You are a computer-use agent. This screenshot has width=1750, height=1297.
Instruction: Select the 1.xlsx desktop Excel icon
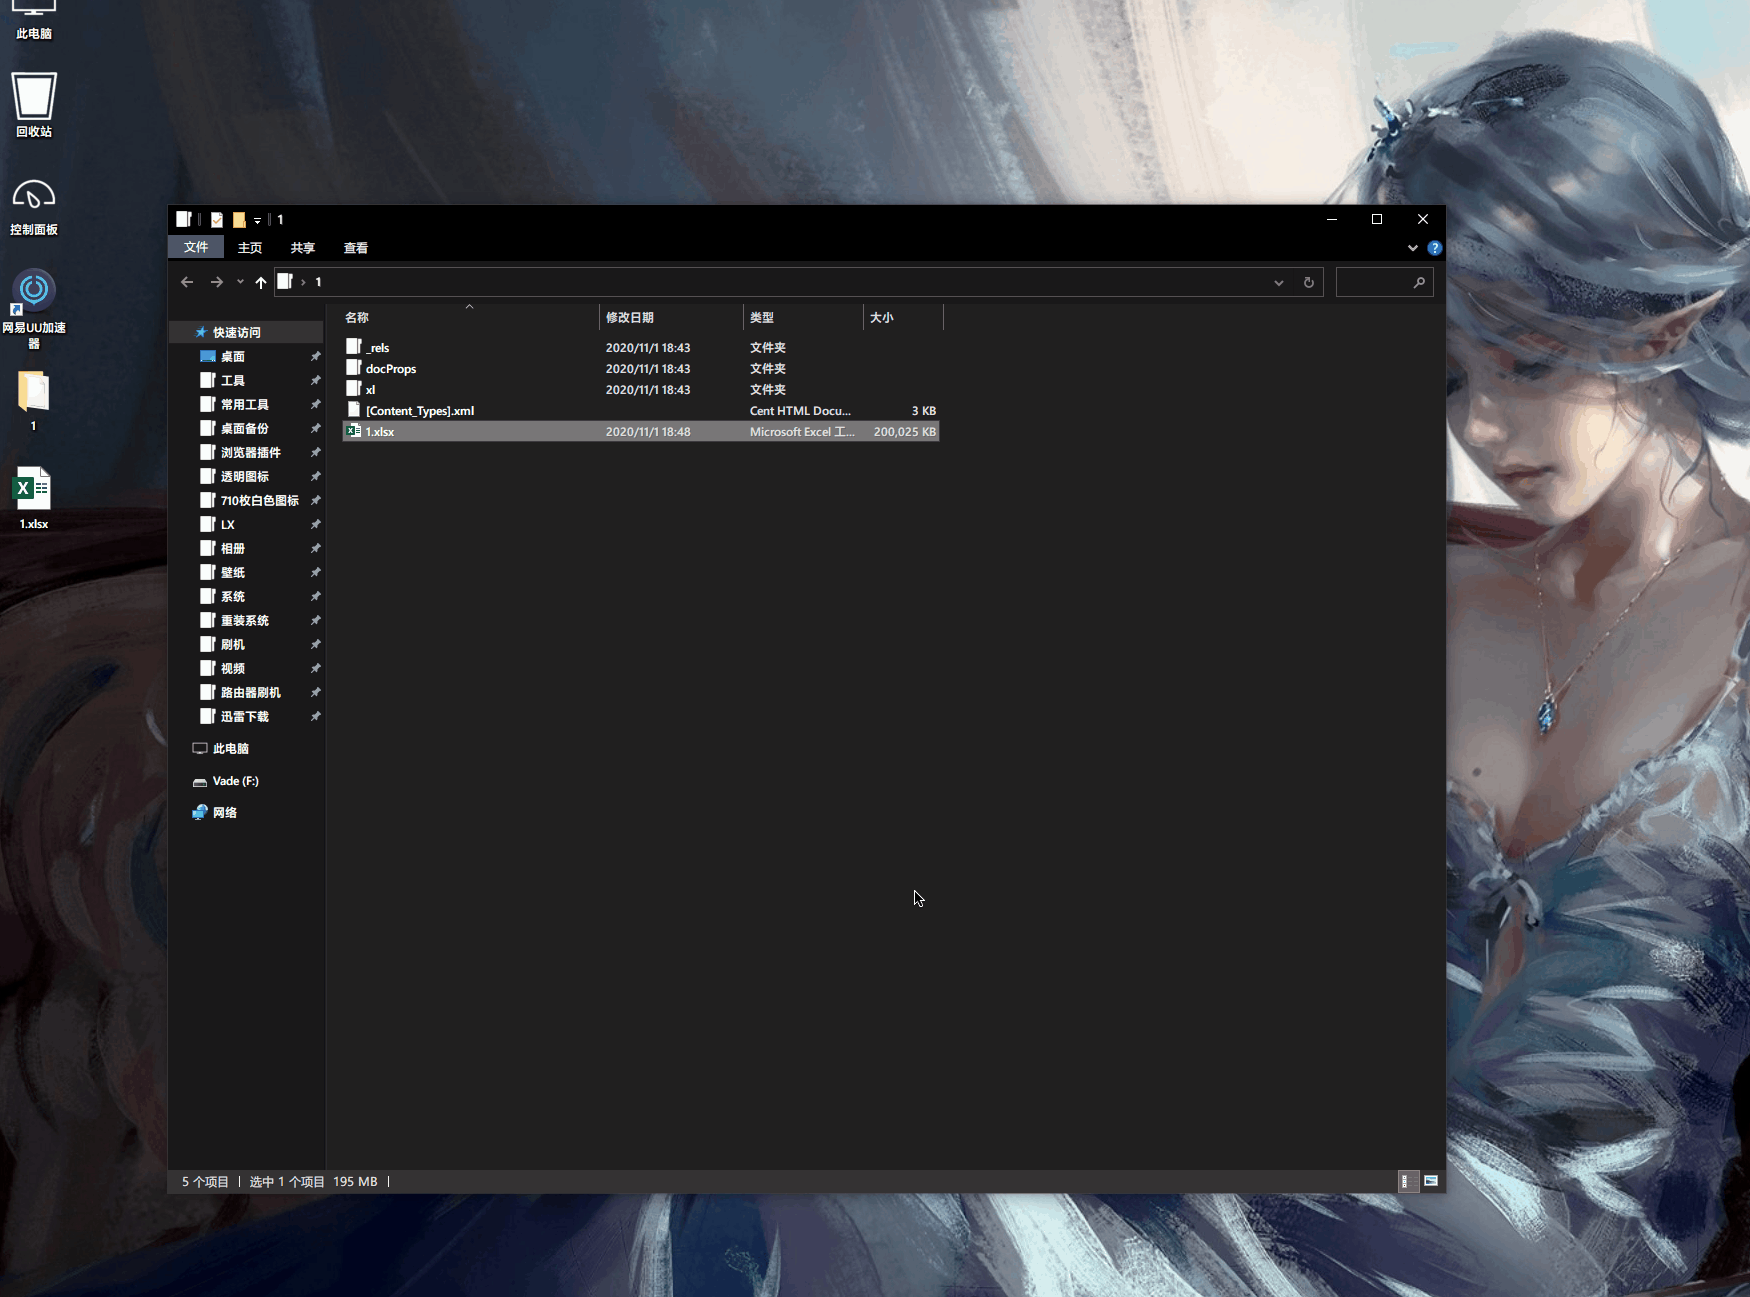coord(33,498)
